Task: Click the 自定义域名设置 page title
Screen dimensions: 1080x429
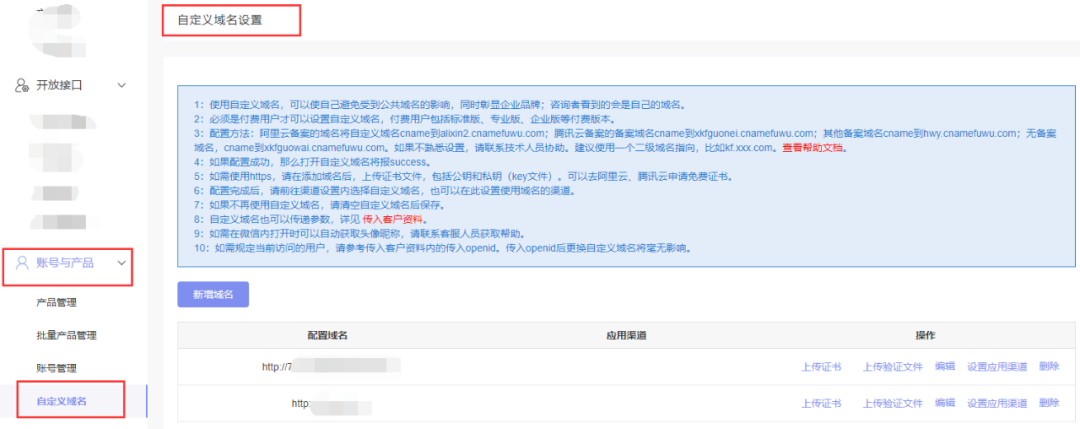Action: (220, 20)
